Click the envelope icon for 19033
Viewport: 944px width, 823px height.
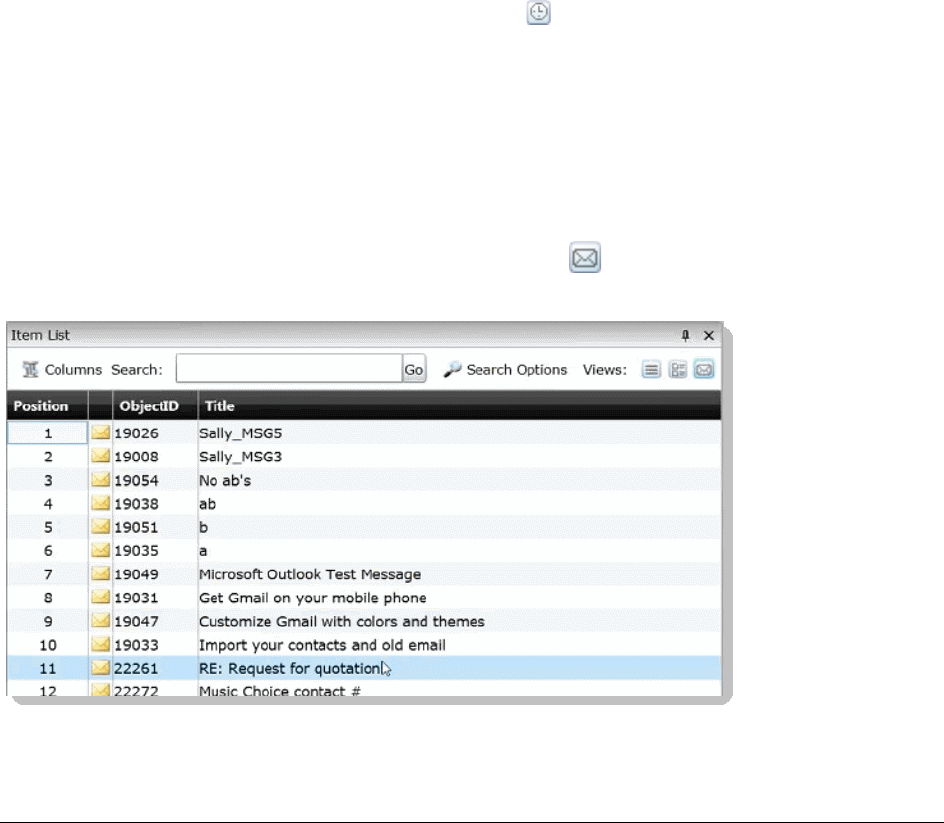pos(101,645)
